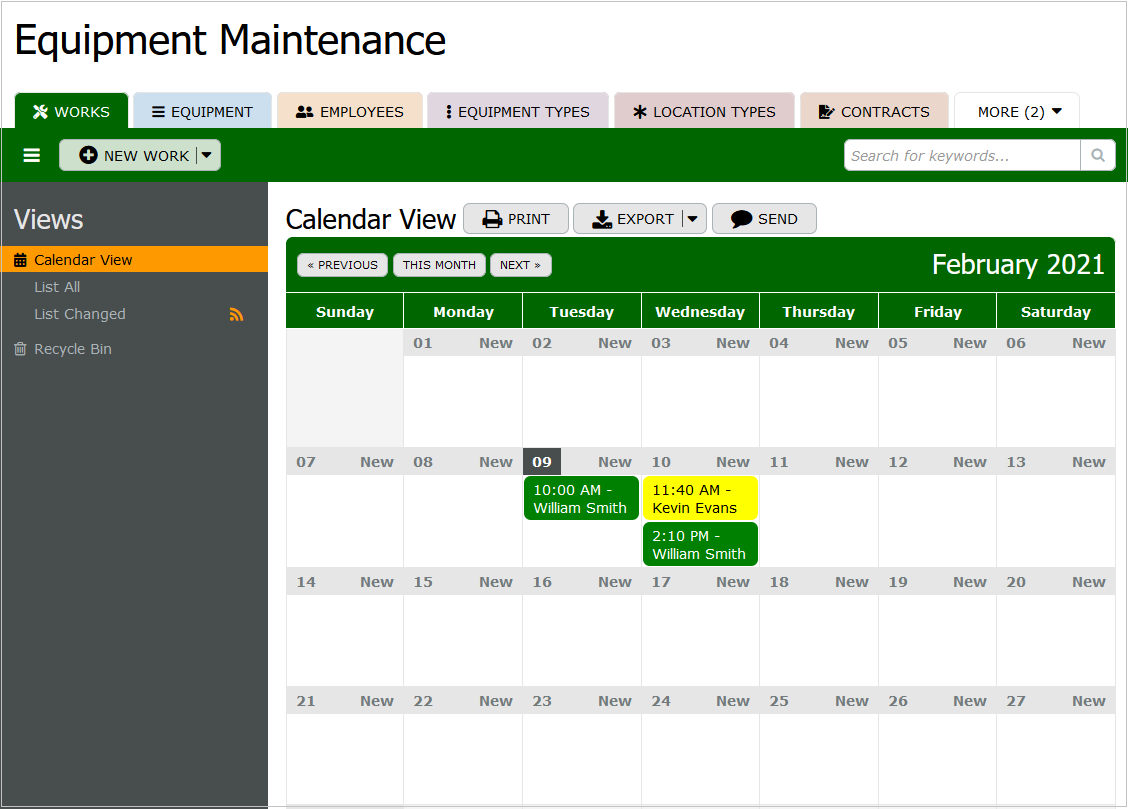1128x809 pixels.
Task: Click the RSS feed icon beside List Changed
Action: click(236, 314)
